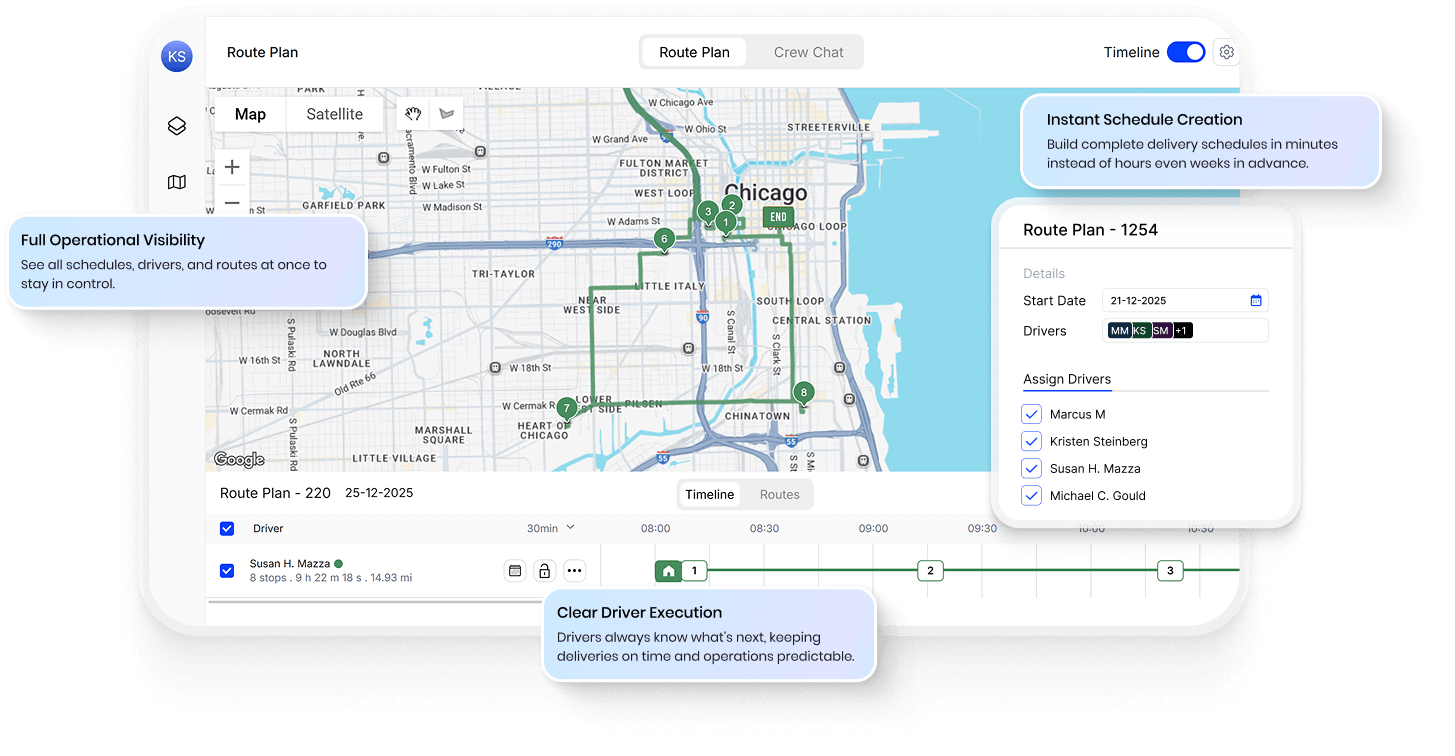This screenshot has width=1455, height=756.
Task: Click the calendar icon on Susan Mazza's row
Action: point(514,569)
